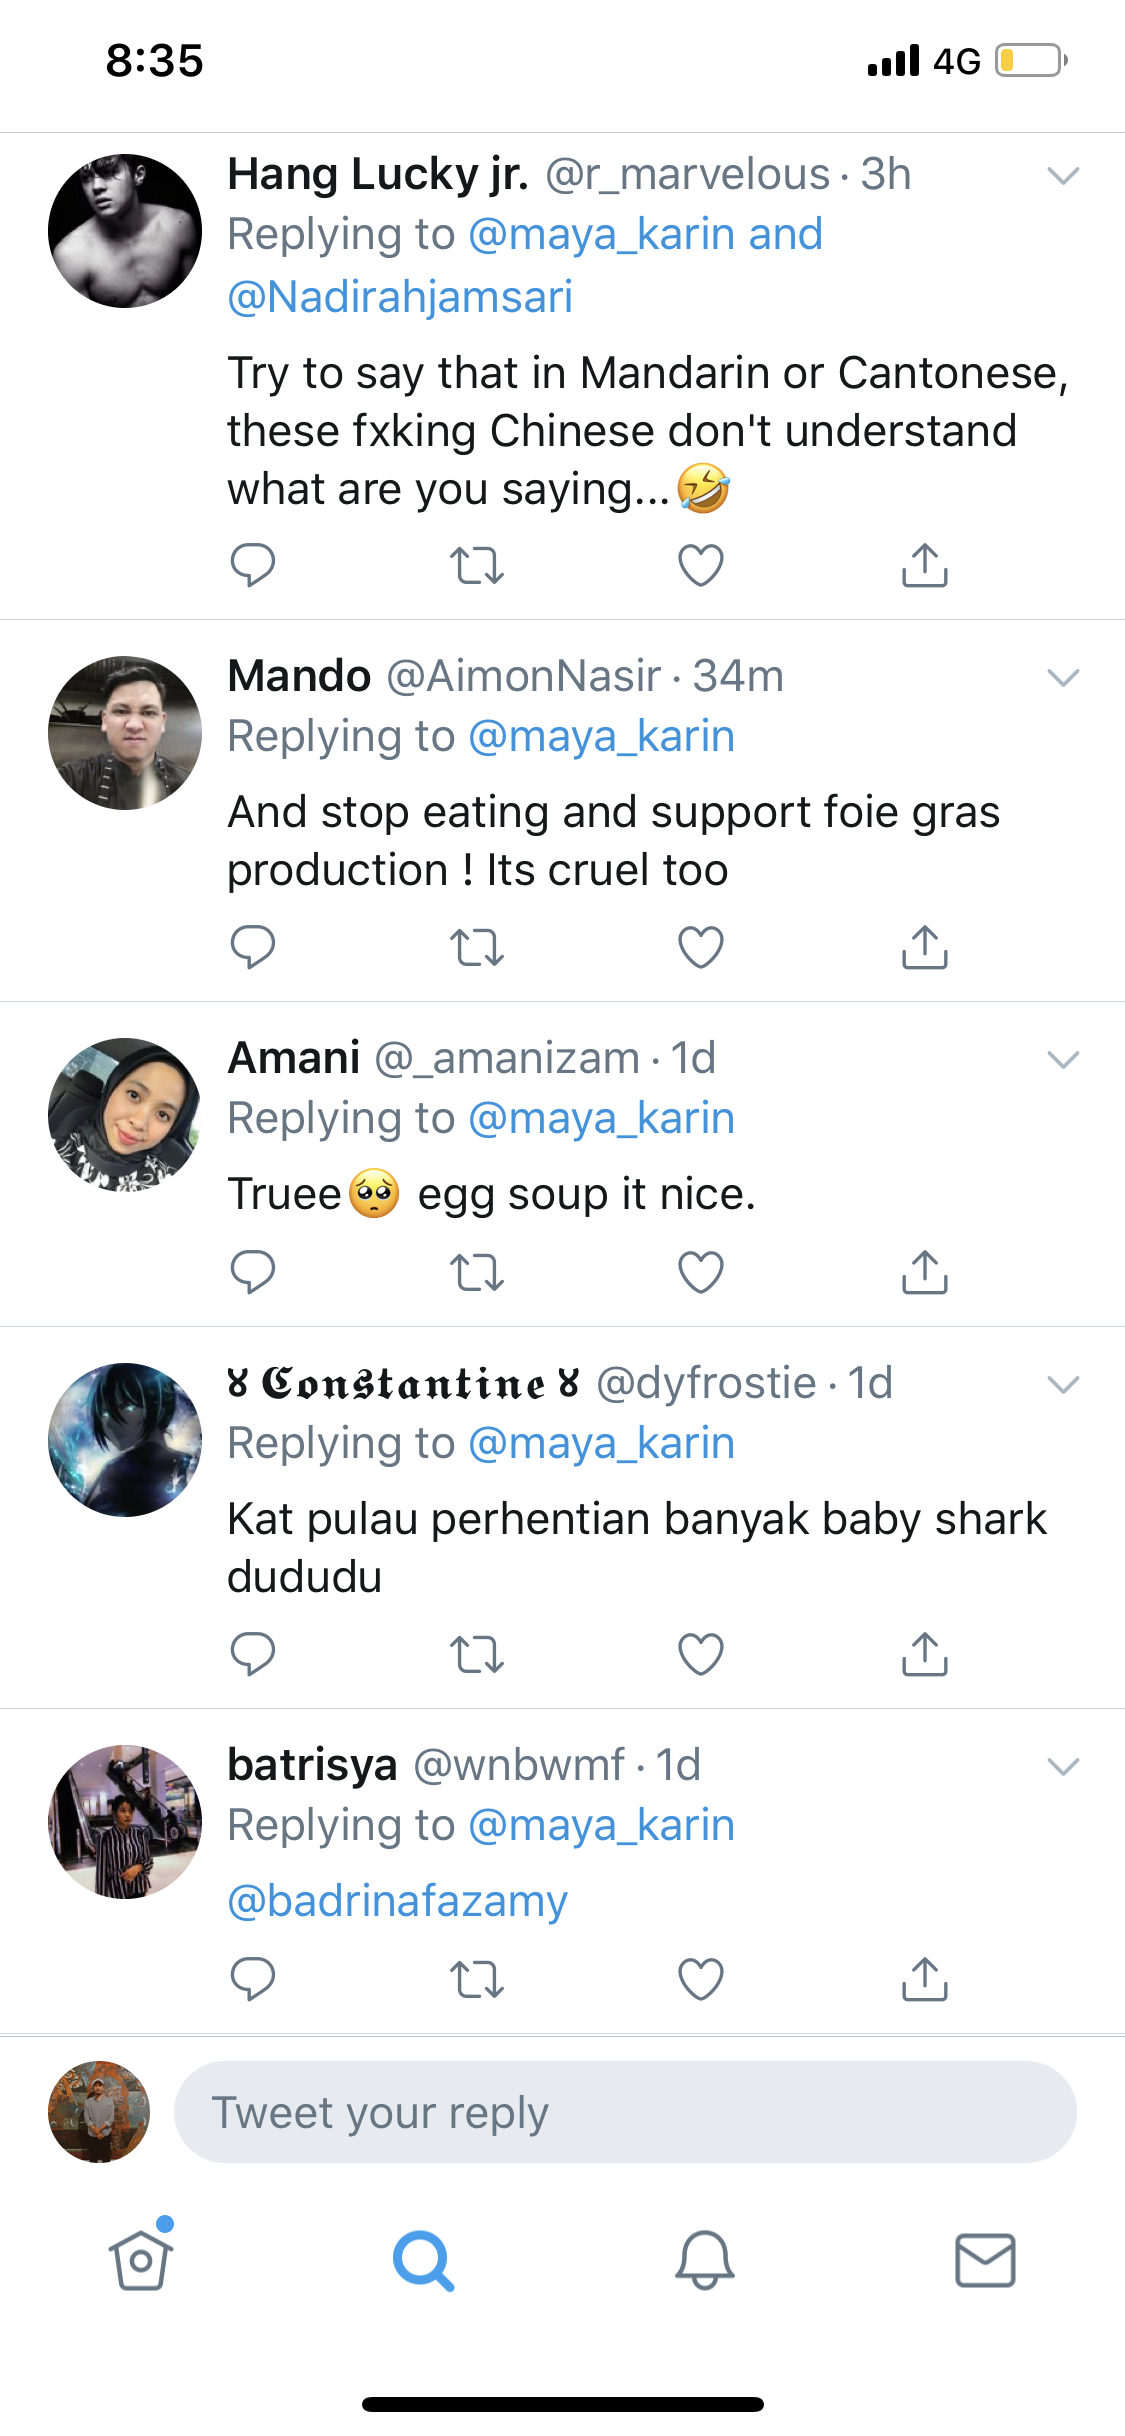Share Mando's foie gras tweet

tap(924, 947)
